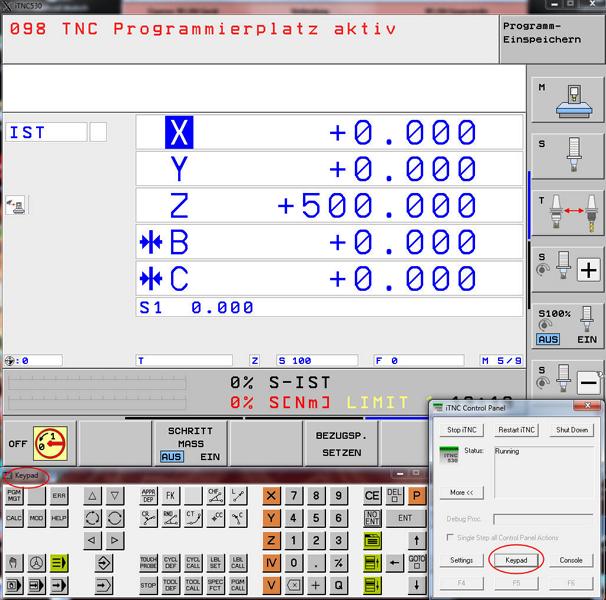
Task: Click the Q parameter key
Action: pyautogui.click(x=339, y=585)
